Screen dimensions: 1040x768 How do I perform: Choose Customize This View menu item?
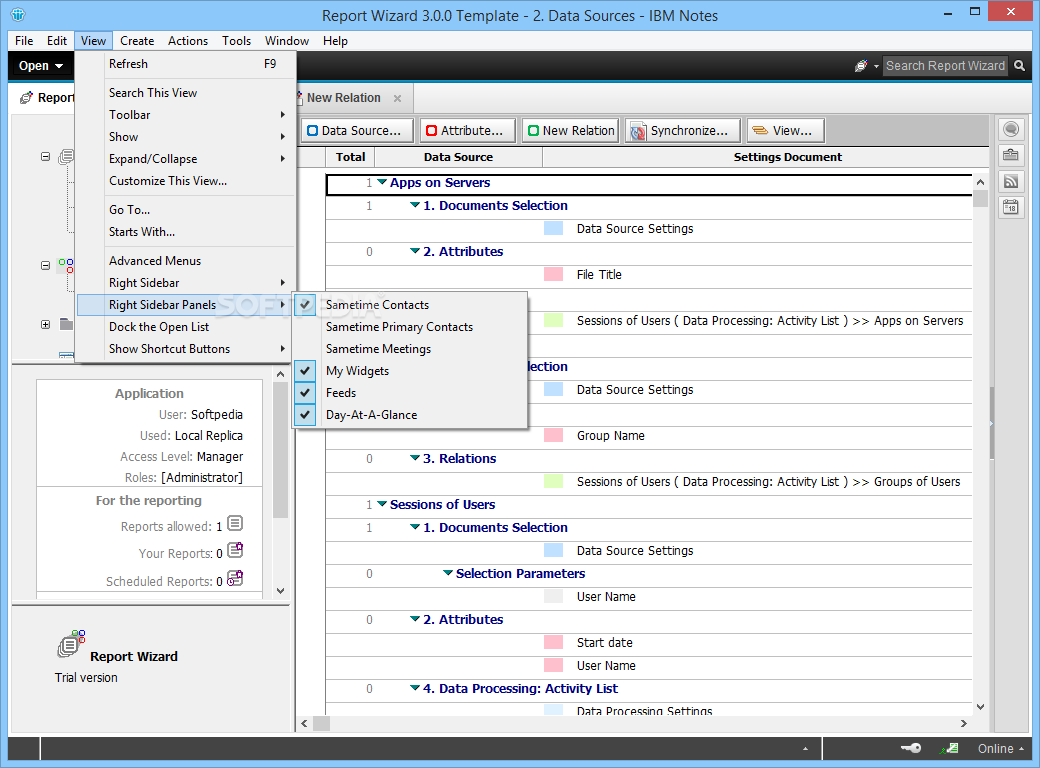[186, 180]
